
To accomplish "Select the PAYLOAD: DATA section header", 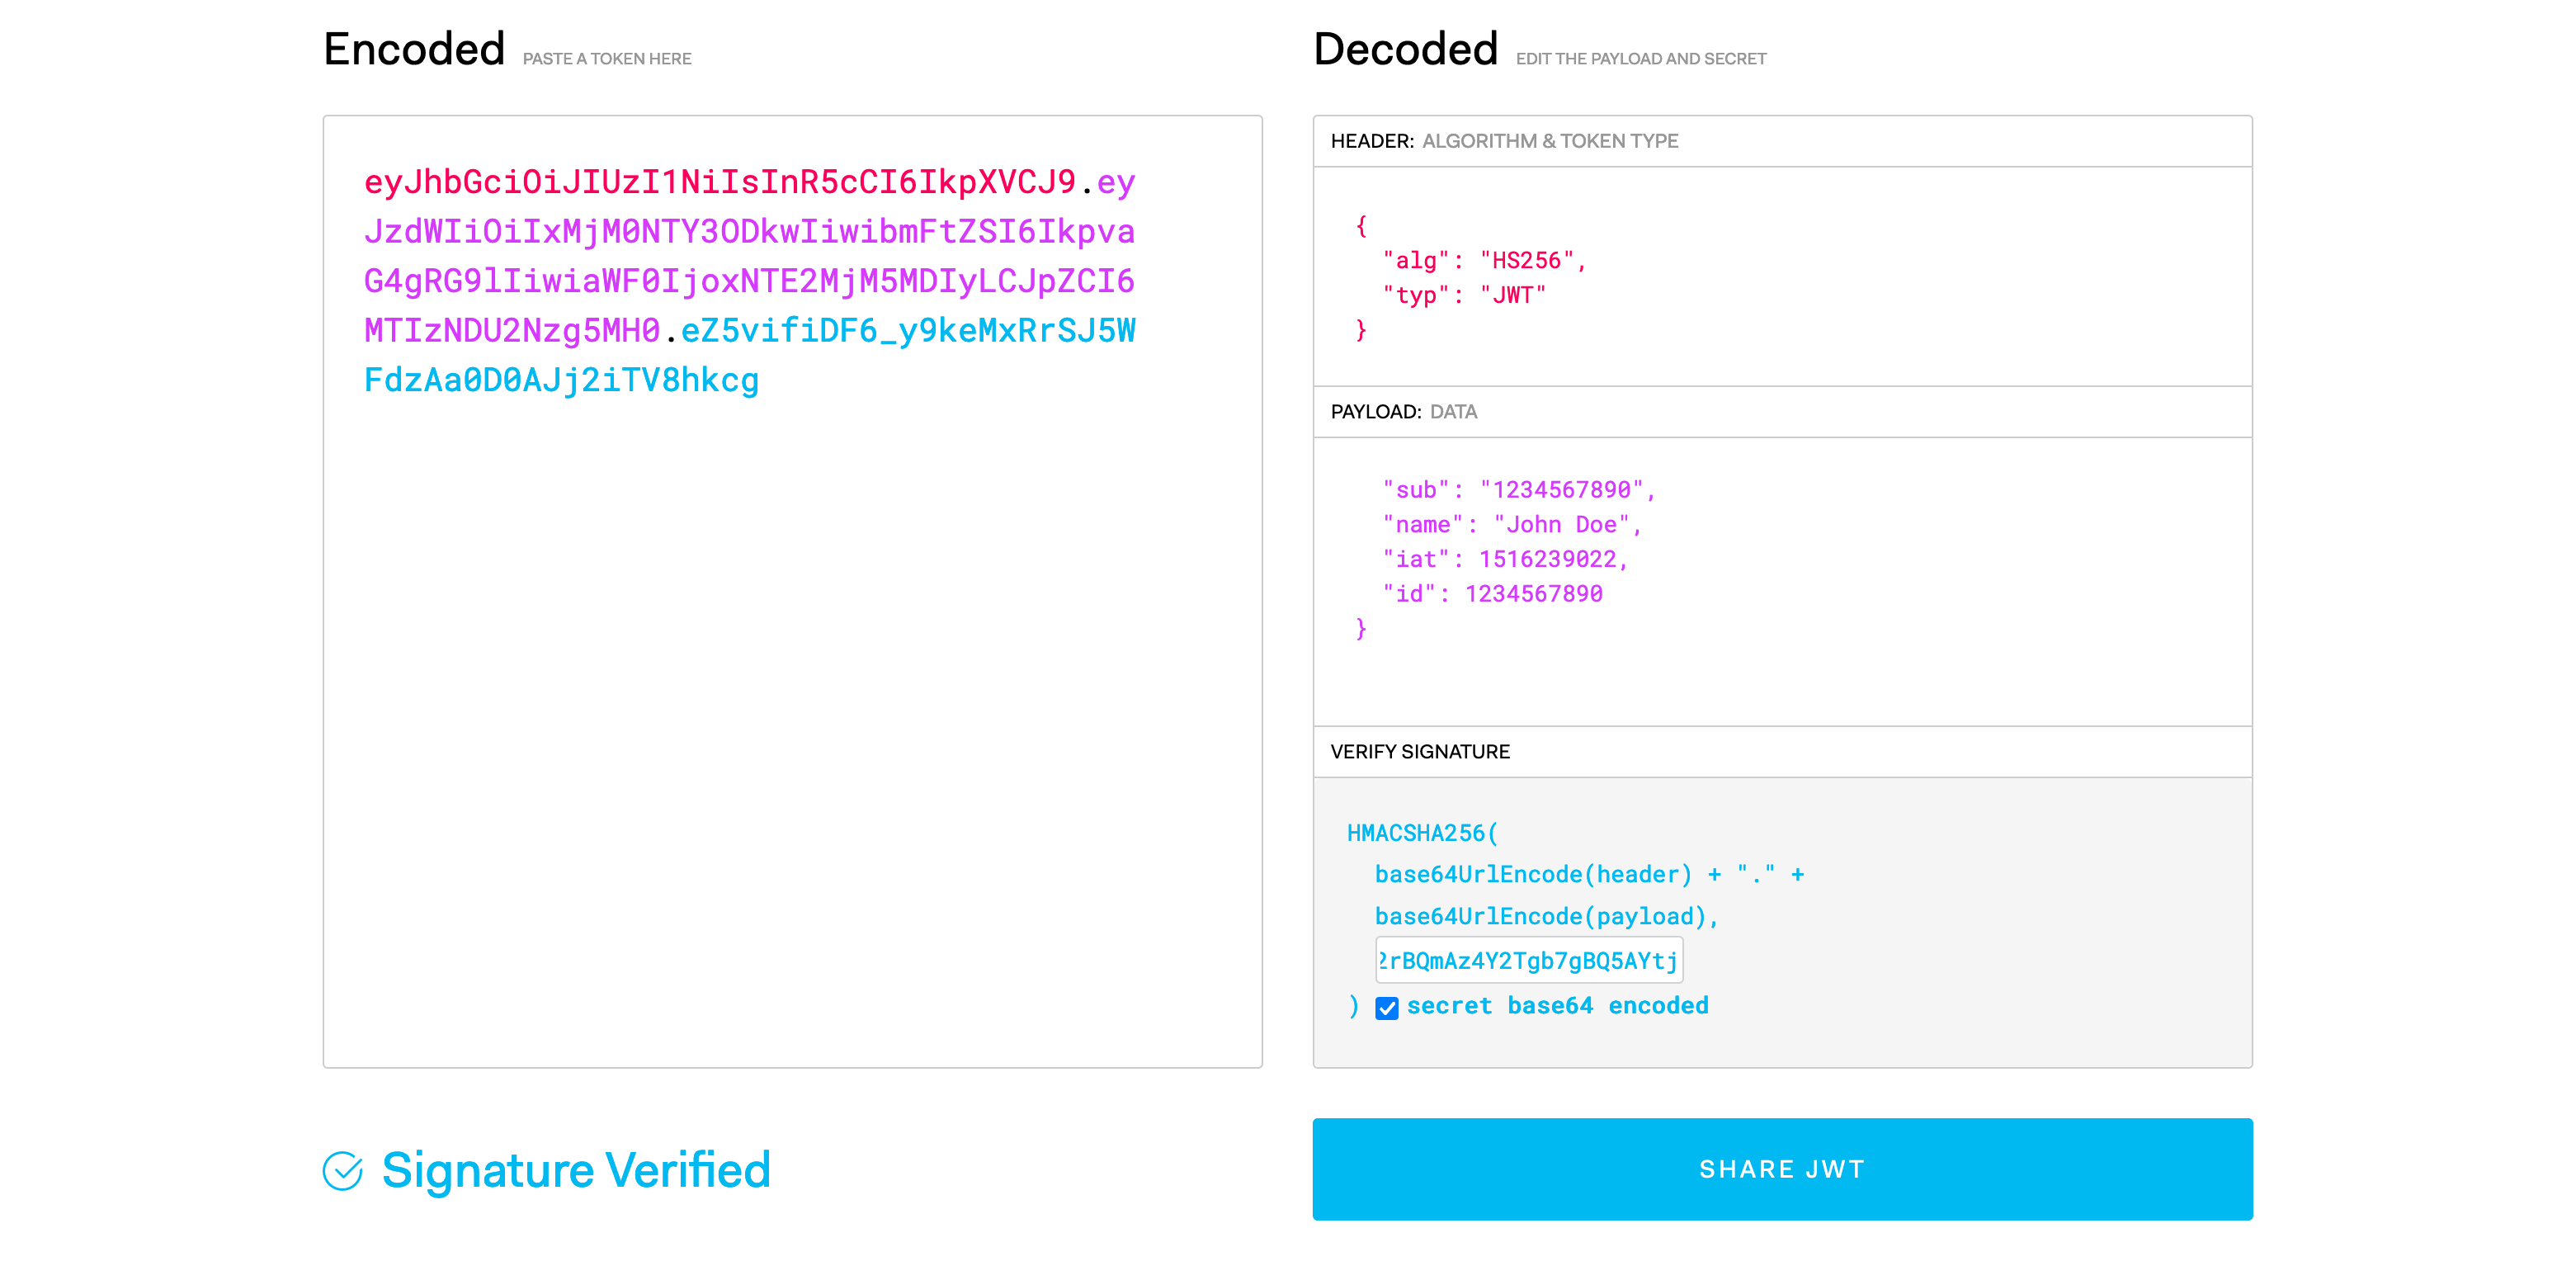I will [1403, 411].
